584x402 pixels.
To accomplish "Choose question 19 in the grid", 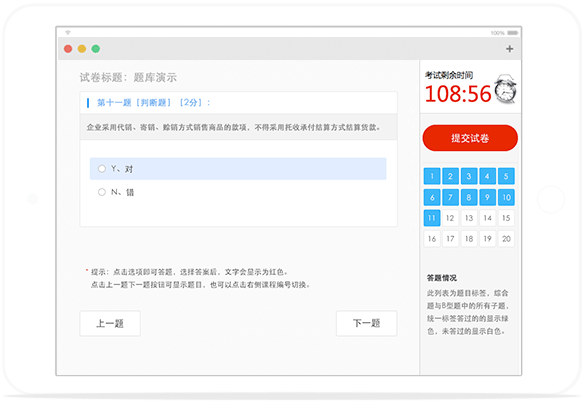I will [x=488, y=239].
